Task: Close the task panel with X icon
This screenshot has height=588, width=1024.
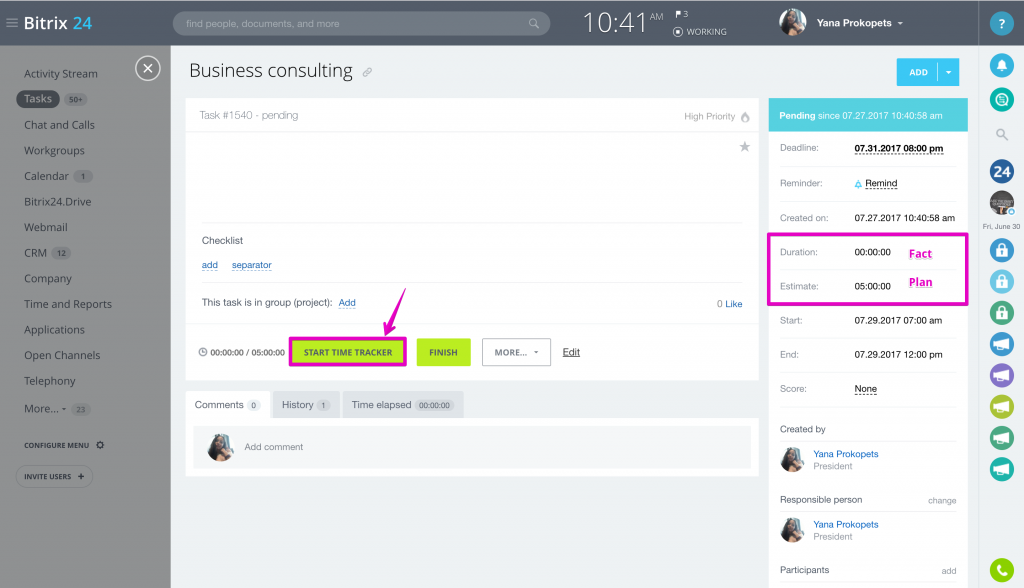Action: click(x=148, y=68)
